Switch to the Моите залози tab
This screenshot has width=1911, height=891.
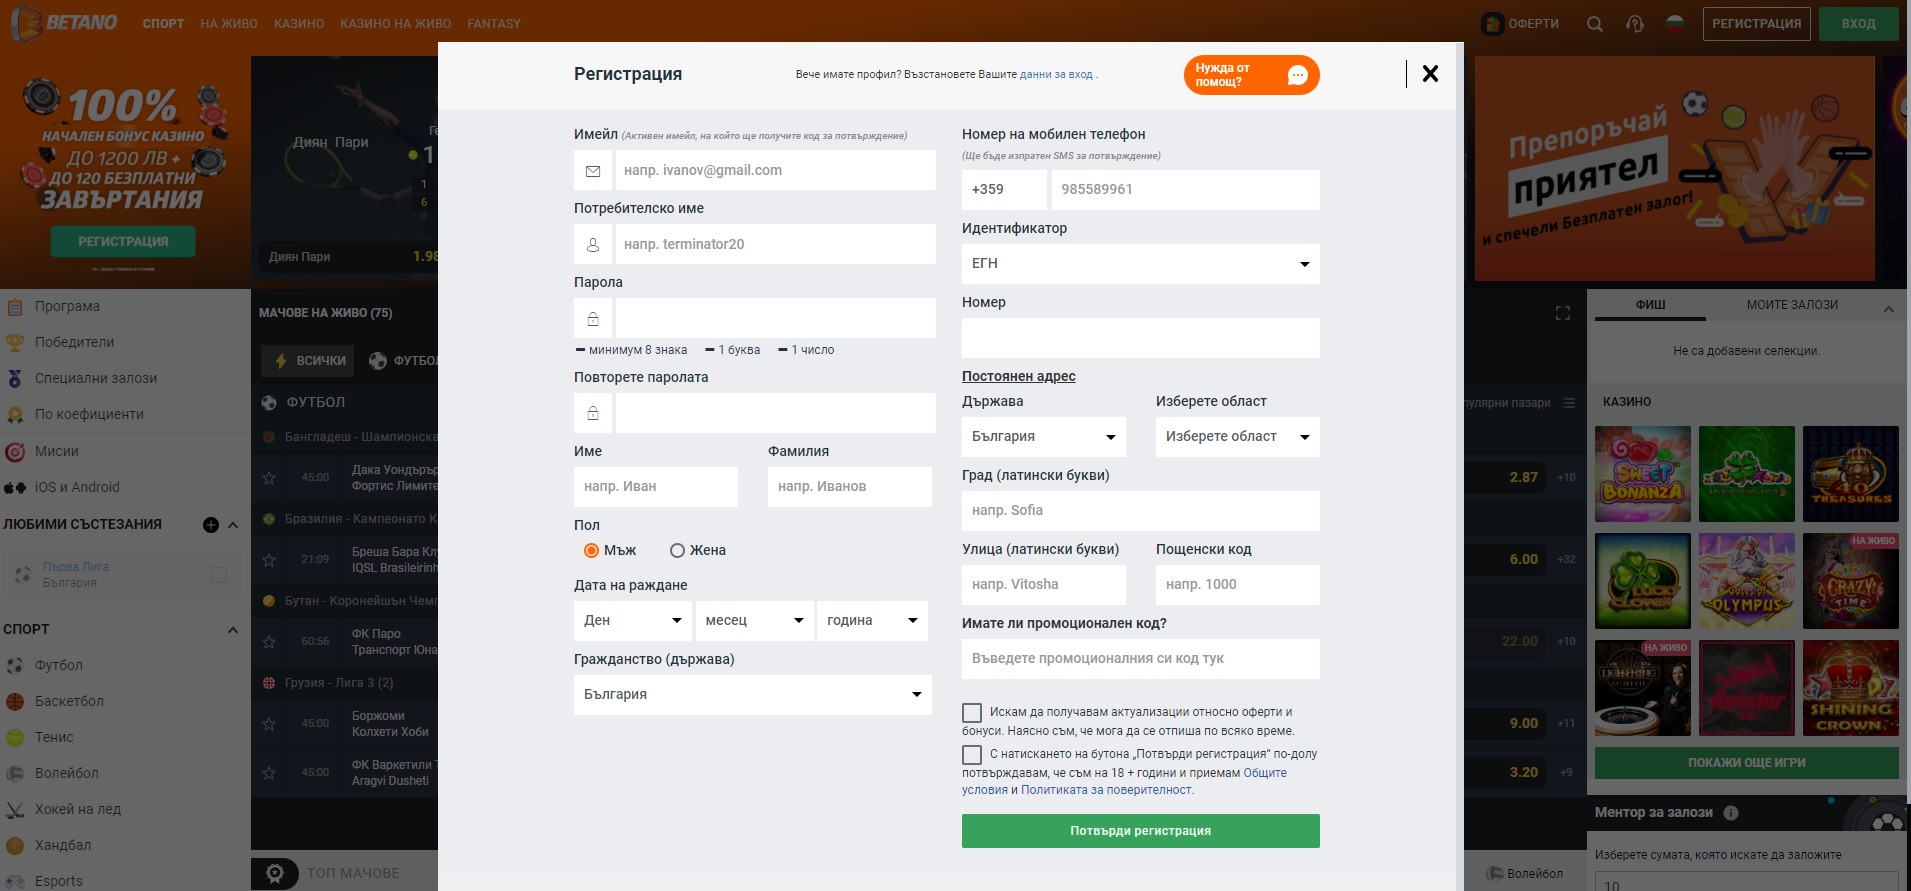1792,305
